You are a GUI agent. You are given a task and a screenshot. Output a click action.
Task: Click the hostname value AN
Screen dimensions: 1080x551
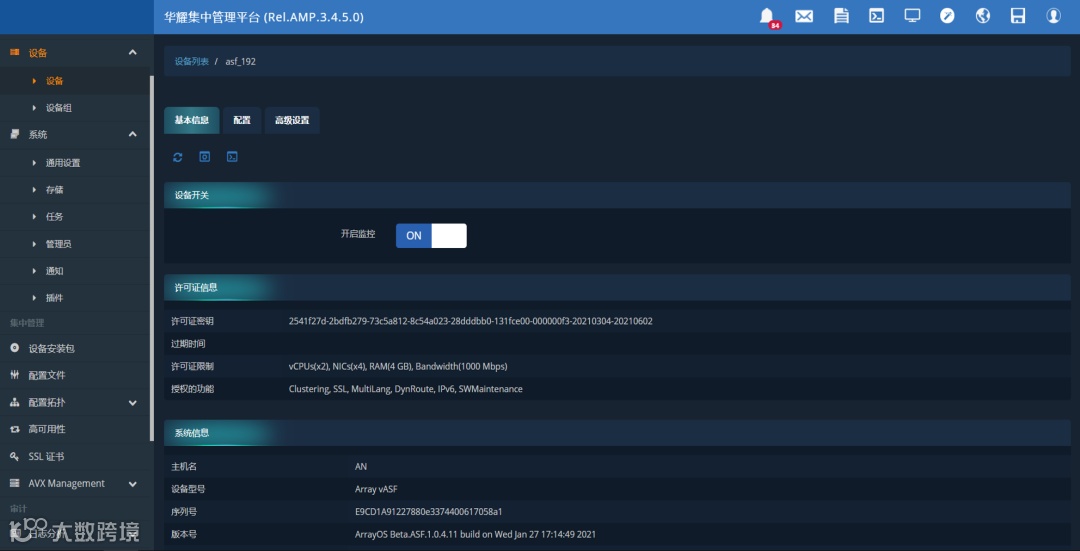coord(361,467)
